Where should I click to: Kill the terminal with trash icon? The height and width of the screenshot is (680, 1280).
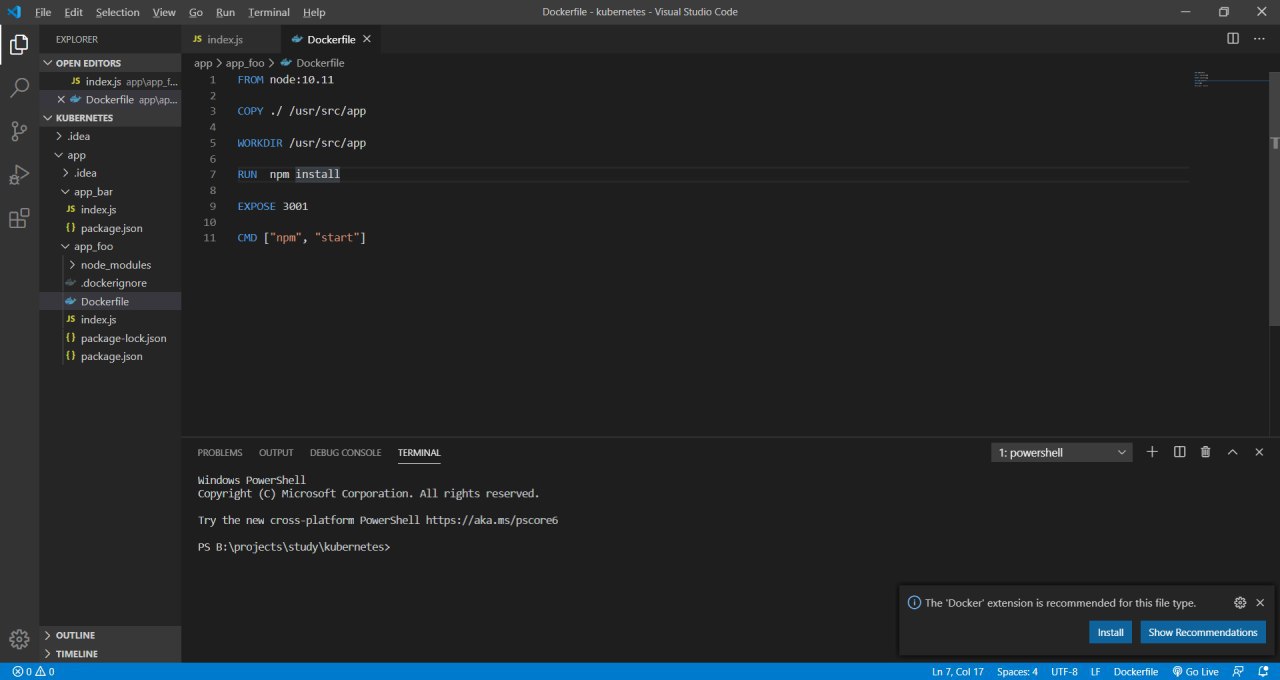tap(1205, 452)
